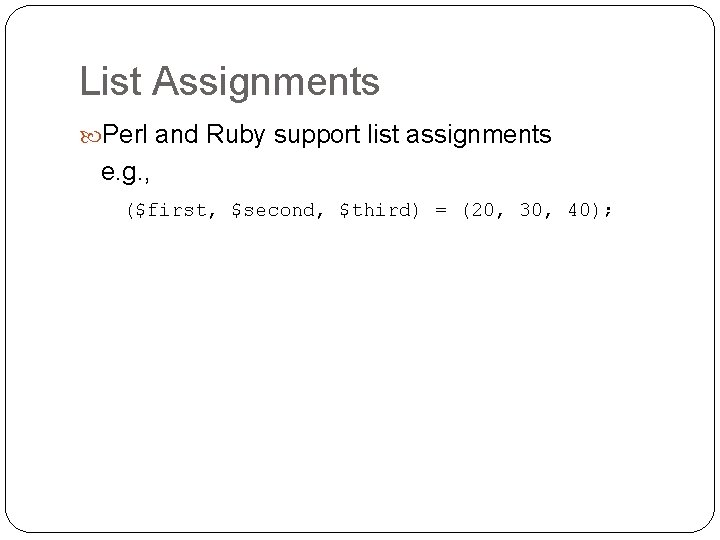The width and height of the screenshot is (720, 540).
Task: Select the "$second" variable in the code
Action: coord(274,211)
